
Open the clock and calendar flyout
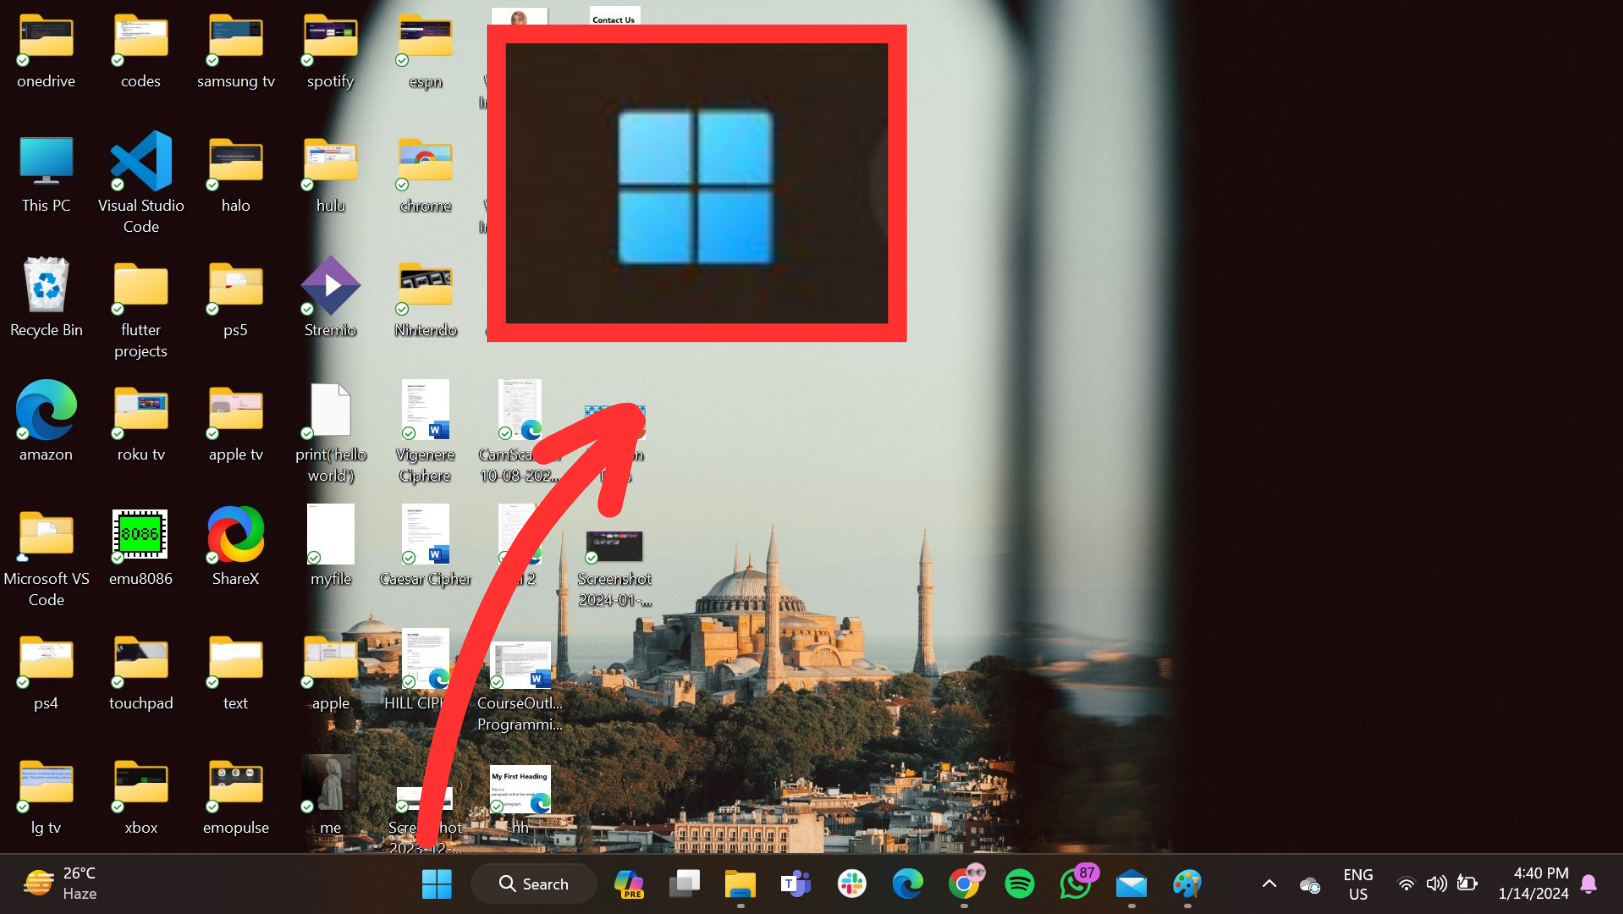pos(1533,884)
